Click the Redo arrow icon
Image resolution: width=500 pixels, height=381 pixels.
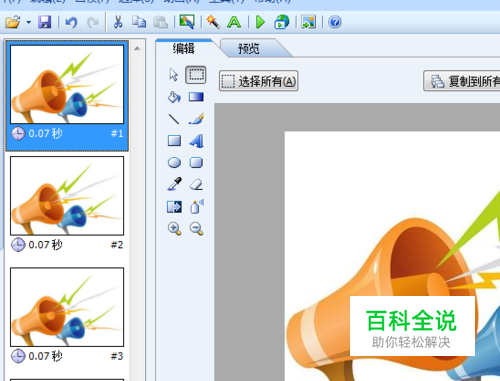(x=93, y=22)
